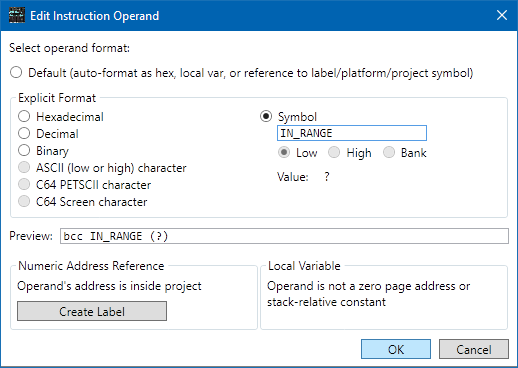Viewport: 518px width, 368px height.
Task: Click the 'Numeric Address Reference' group heading
Action: point(91,266)
